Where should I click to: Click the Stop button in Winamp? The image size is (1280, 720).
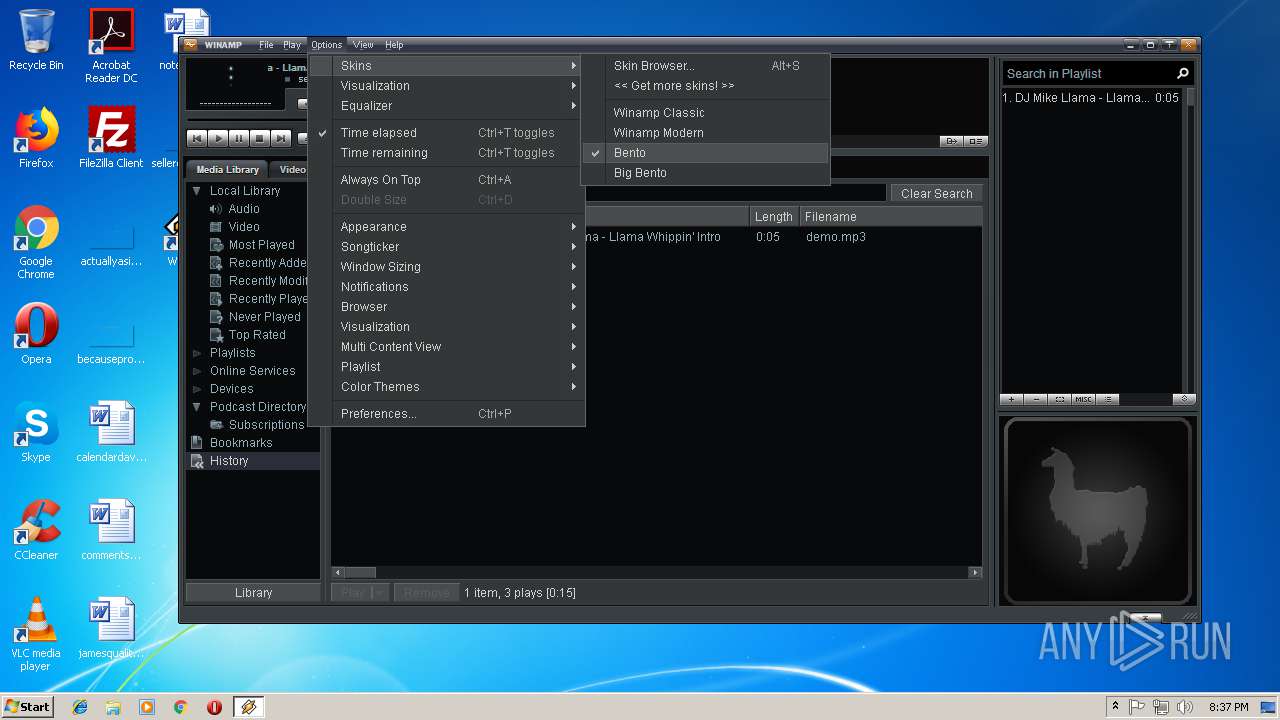coord(260,139)
